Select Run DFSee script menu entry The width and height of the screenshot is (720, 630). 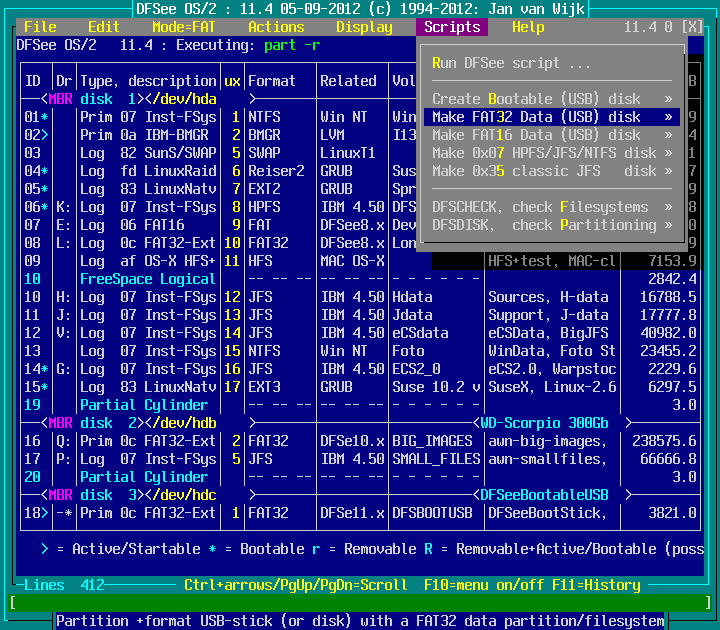click(x=511, y=63)
